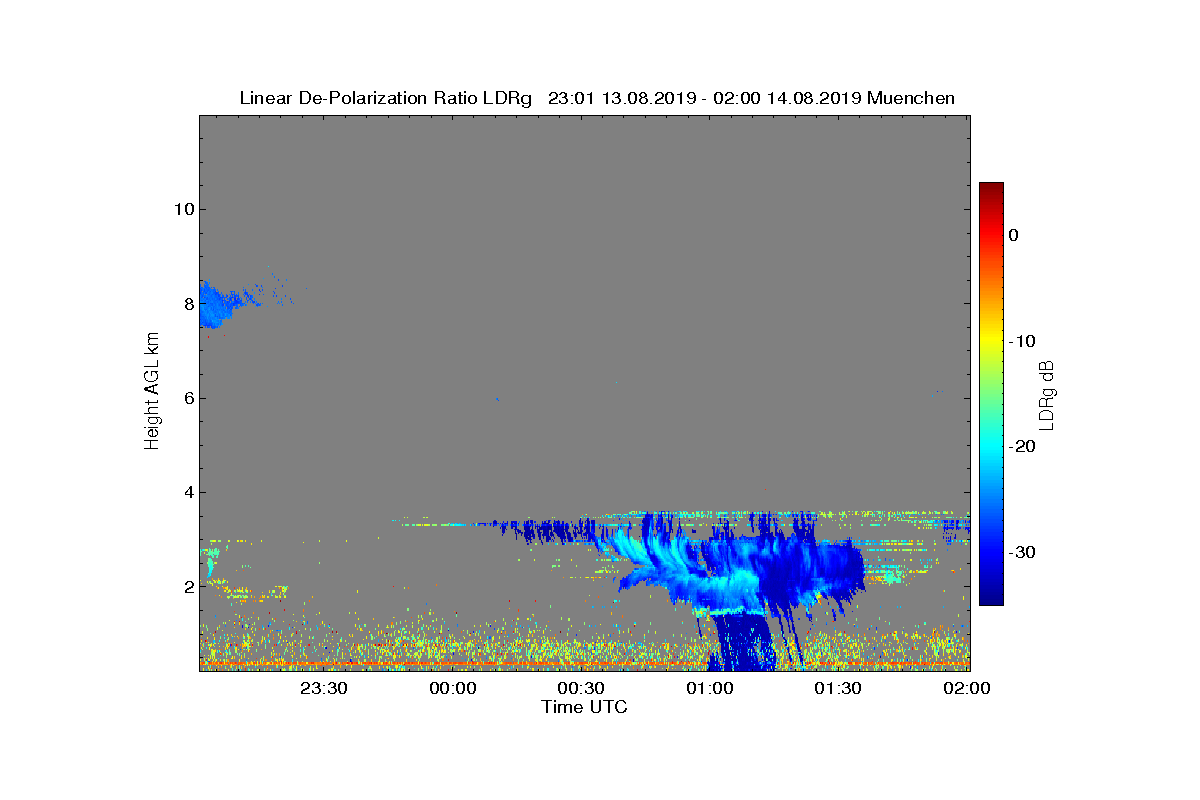Click the '01:00' time tick label
The image size is (1200, 800).
[710, 688]
